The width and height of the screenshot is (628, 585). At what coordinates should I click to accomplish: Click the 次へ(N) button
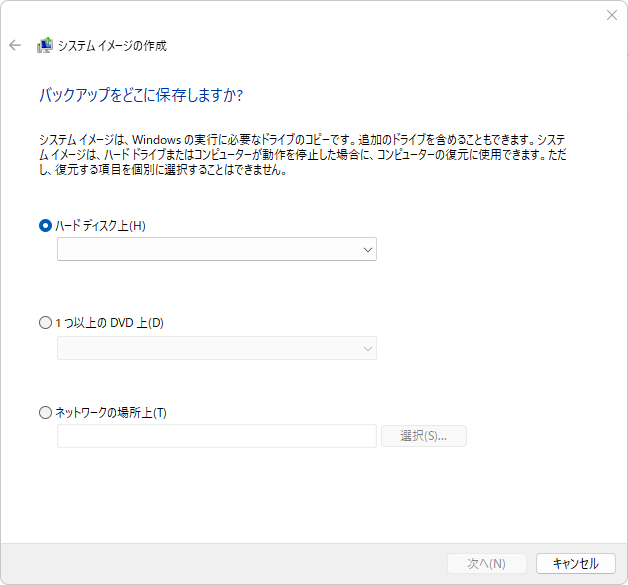tap(487, 563)
